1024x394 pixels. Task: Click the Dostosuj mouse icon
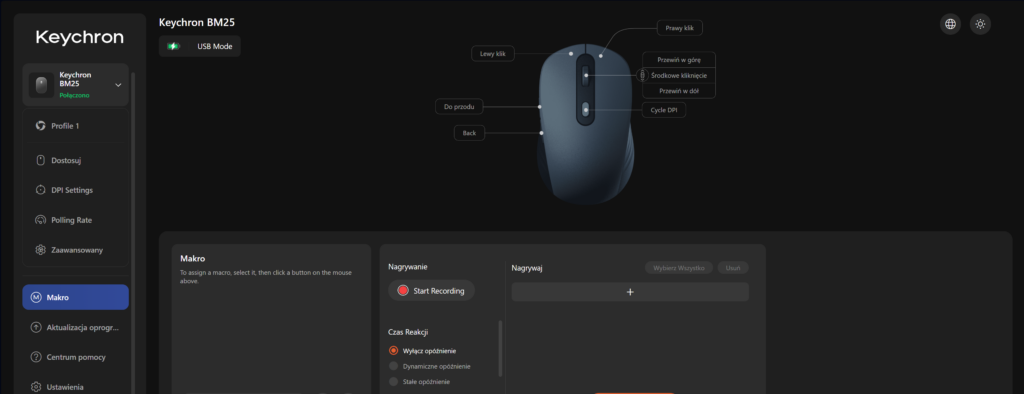[x=40, y=160]
